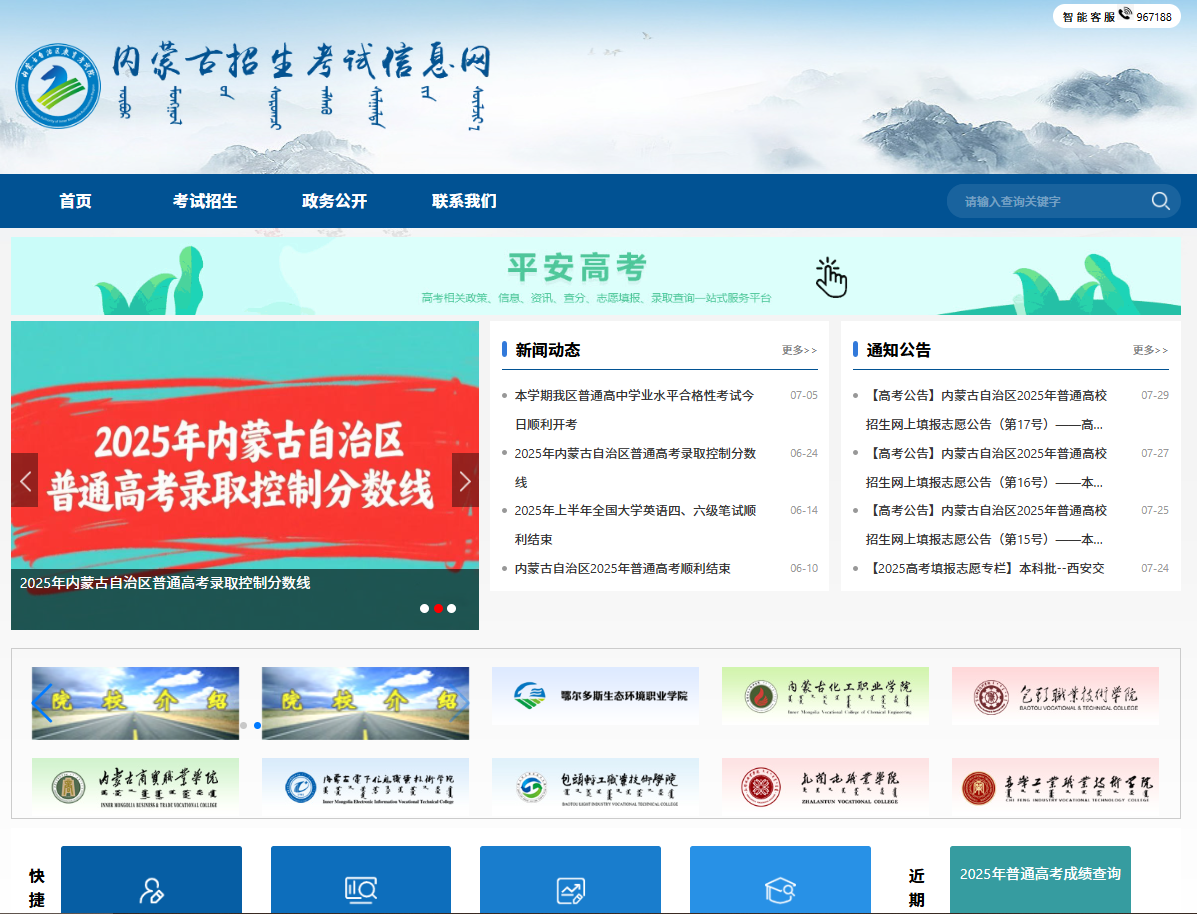Click the graduation cap quick-link icon

pos(780,889)
